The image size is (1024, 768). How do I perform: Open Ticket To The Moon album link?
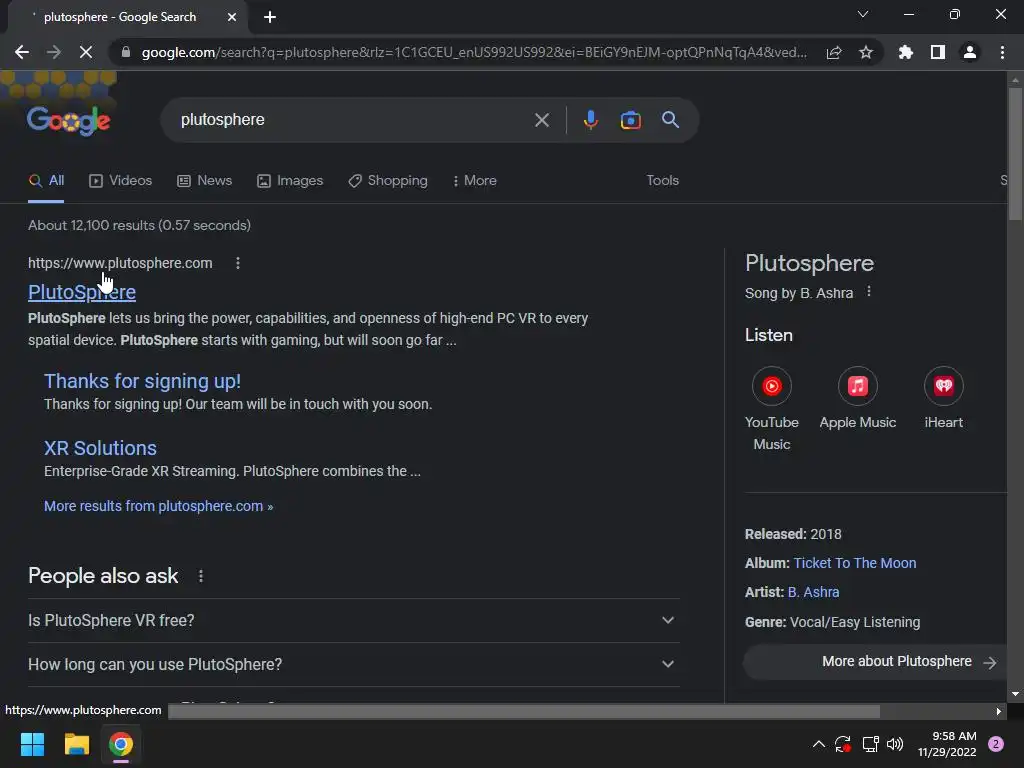point(855,563)
